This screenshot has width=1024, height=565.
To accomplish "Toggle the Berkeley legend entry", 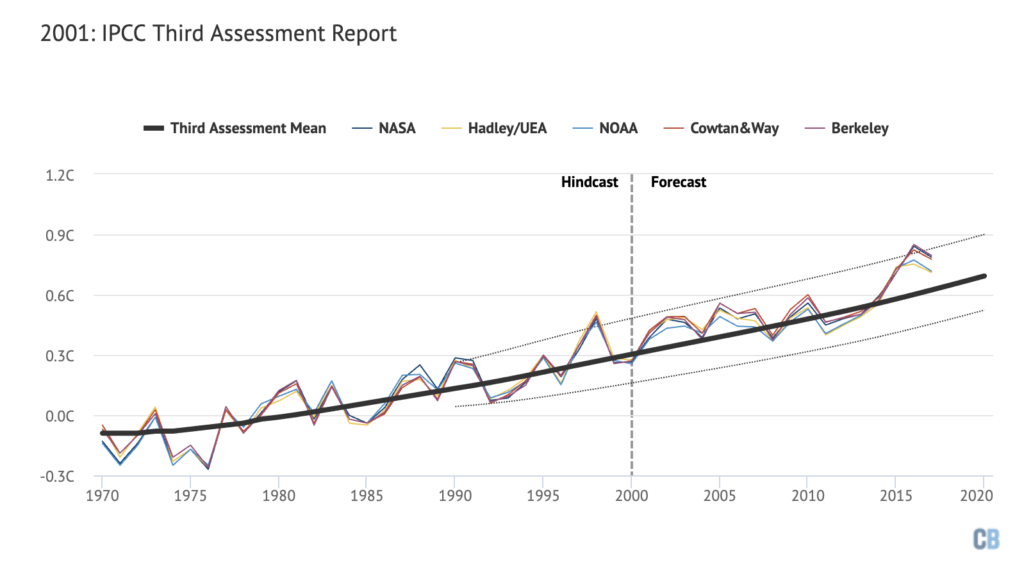I will click(847, 128).
